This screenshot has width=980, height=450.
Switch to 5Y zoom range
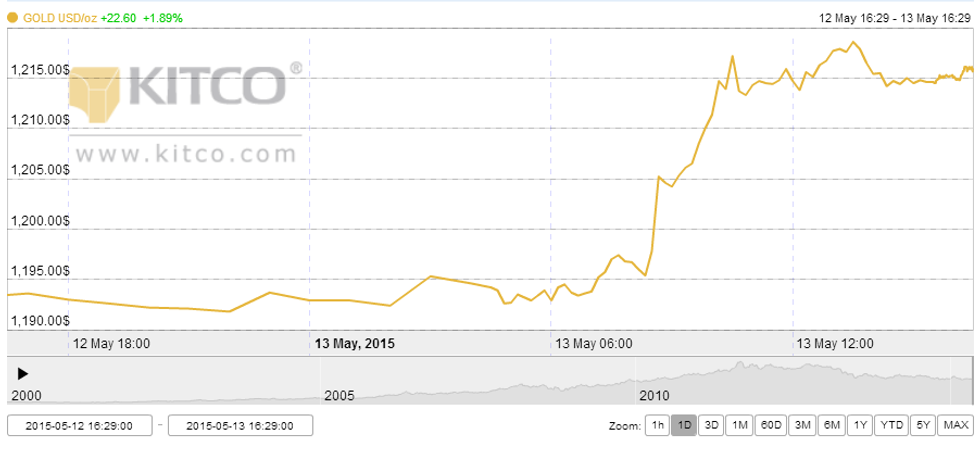921,425
